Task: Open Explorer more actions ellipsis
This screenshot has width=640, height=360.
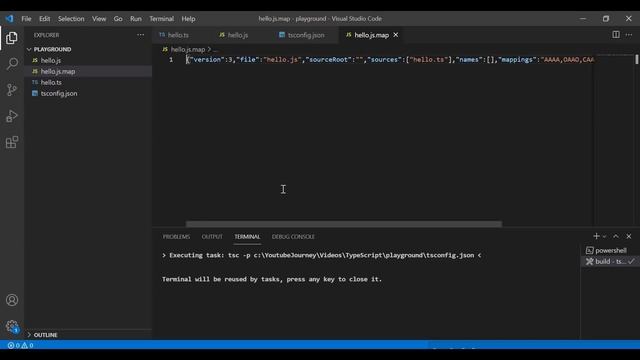Action: pos(140,35)
